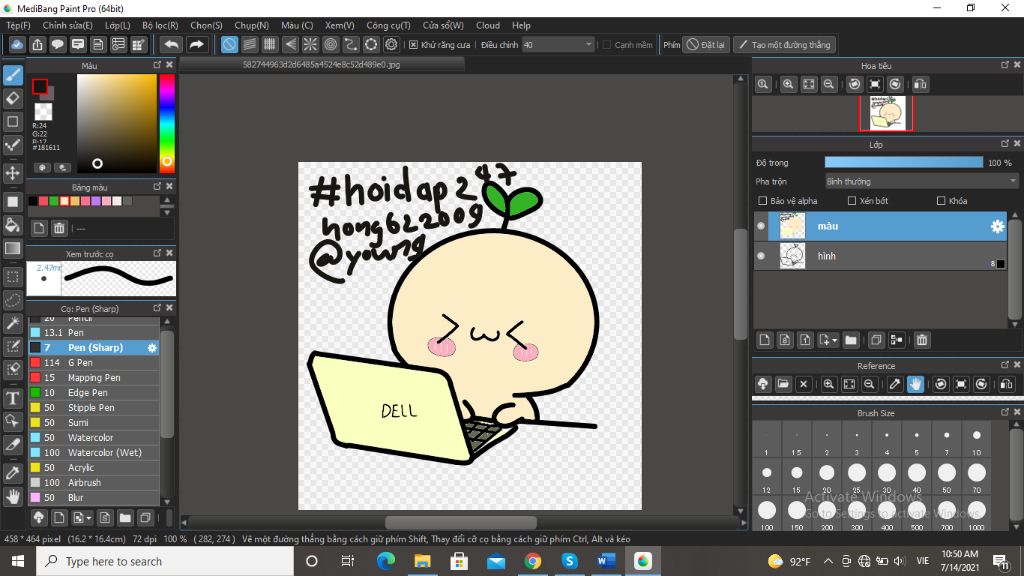Enable parallel lines snap guide
Viewport: 1024px width, 576px height.
coord(249,44)
